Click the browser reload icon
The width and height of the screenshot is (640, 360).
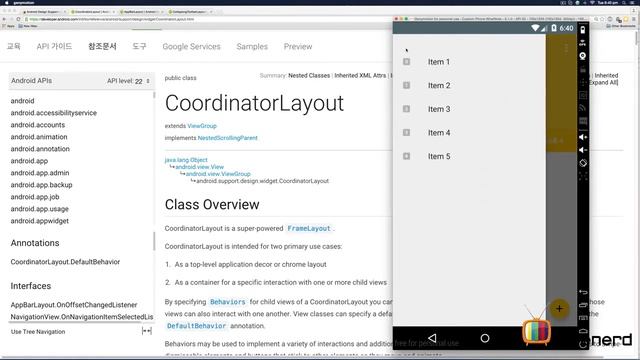coord(18,19)
